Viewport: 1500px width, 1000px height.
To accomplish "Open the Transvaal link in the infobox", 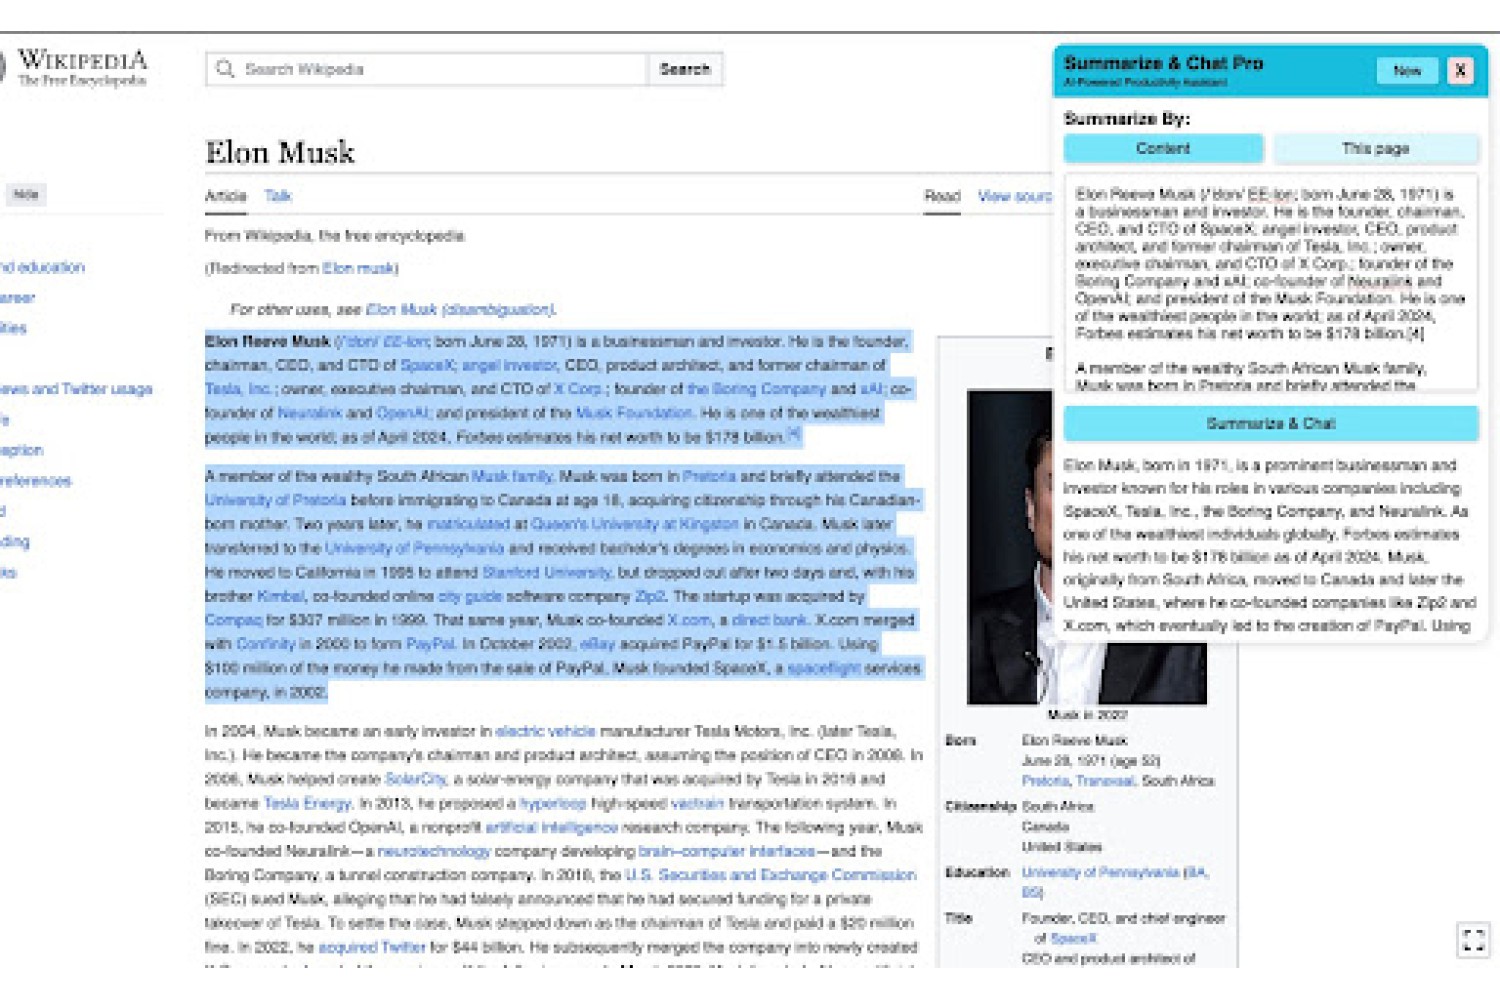I will [1105, 781].
